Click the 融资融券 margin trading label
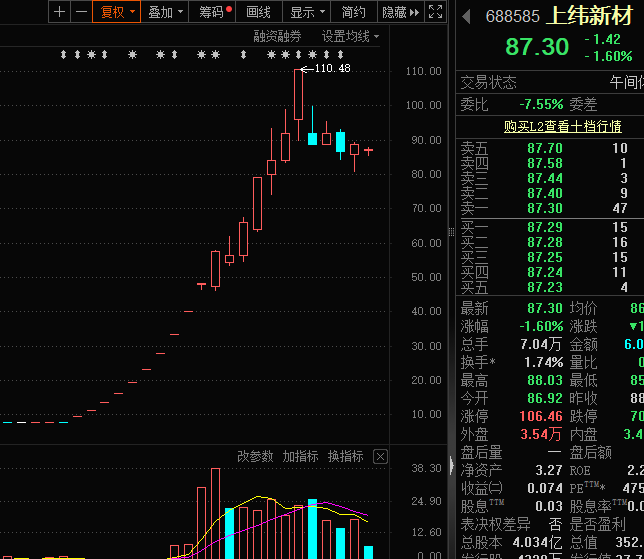The image size is (644, 559). point(277,36)
